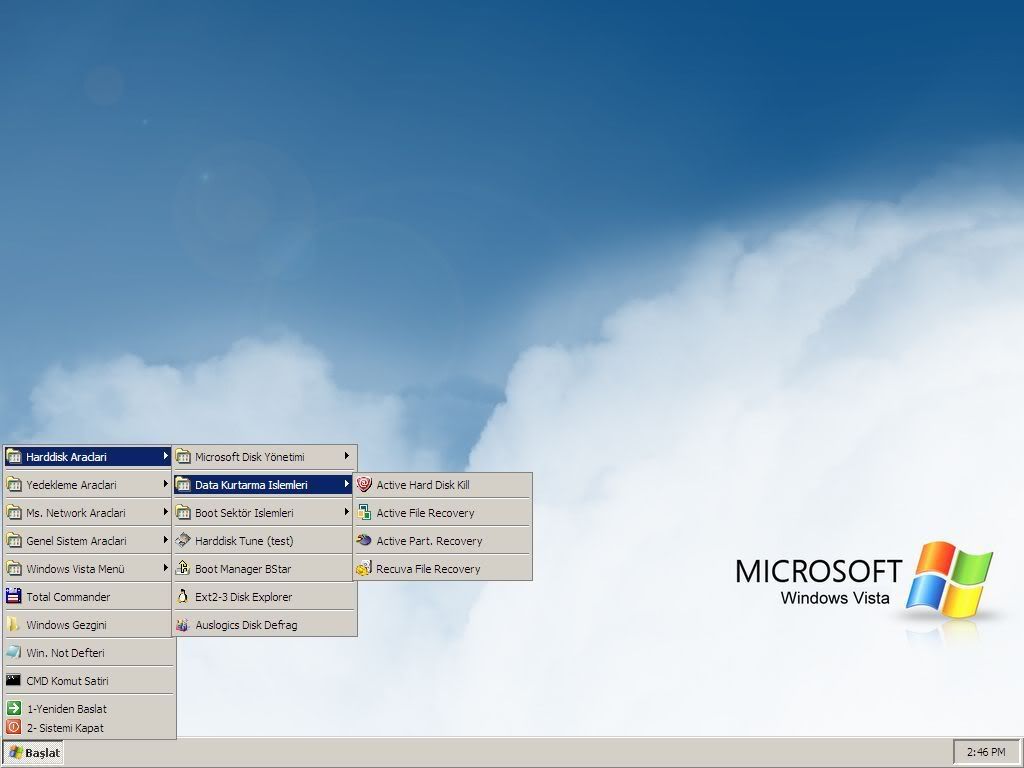The width and height of the screenshot is (1024, 768).
Task: Click the Windows Vista Menü folder icon
Action: coord(14,569)
